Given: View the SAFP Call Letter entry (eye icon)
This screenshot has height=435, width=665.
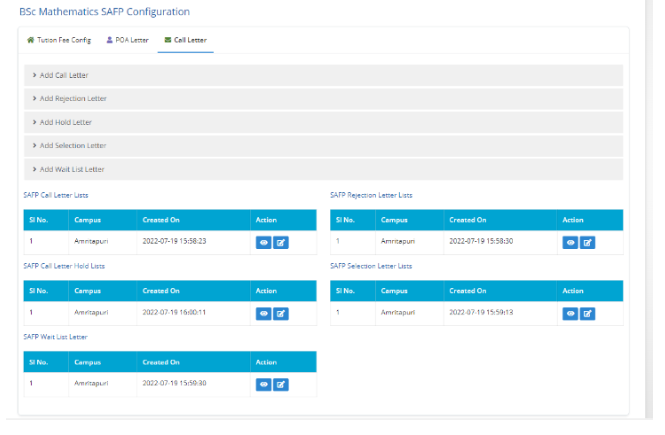Looking at the screenshot, I should click(x=264, y=242).
